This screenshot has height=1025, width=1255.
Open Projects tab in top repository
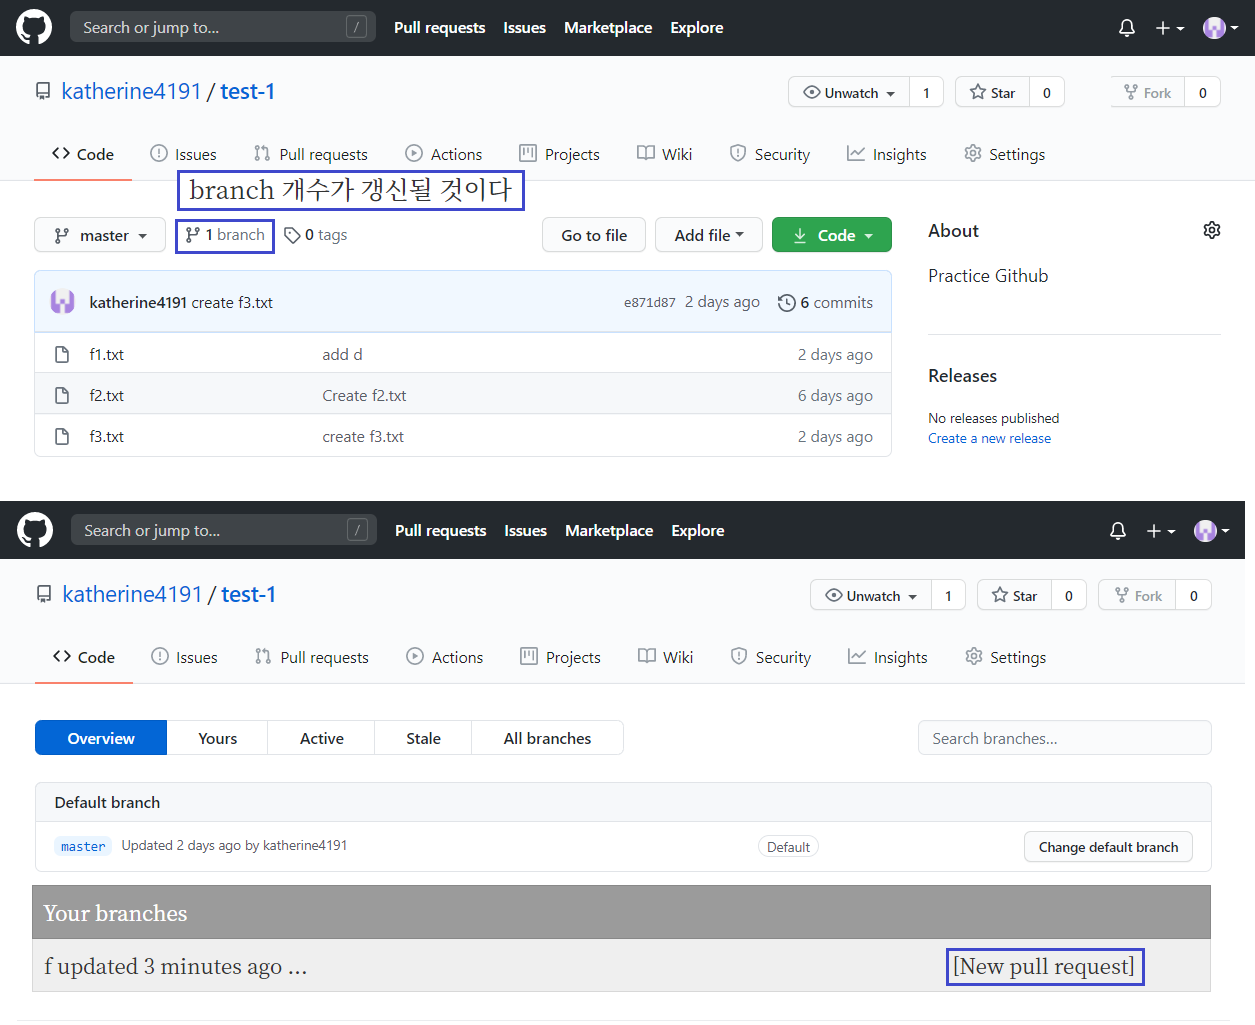[x=560, y=154]
